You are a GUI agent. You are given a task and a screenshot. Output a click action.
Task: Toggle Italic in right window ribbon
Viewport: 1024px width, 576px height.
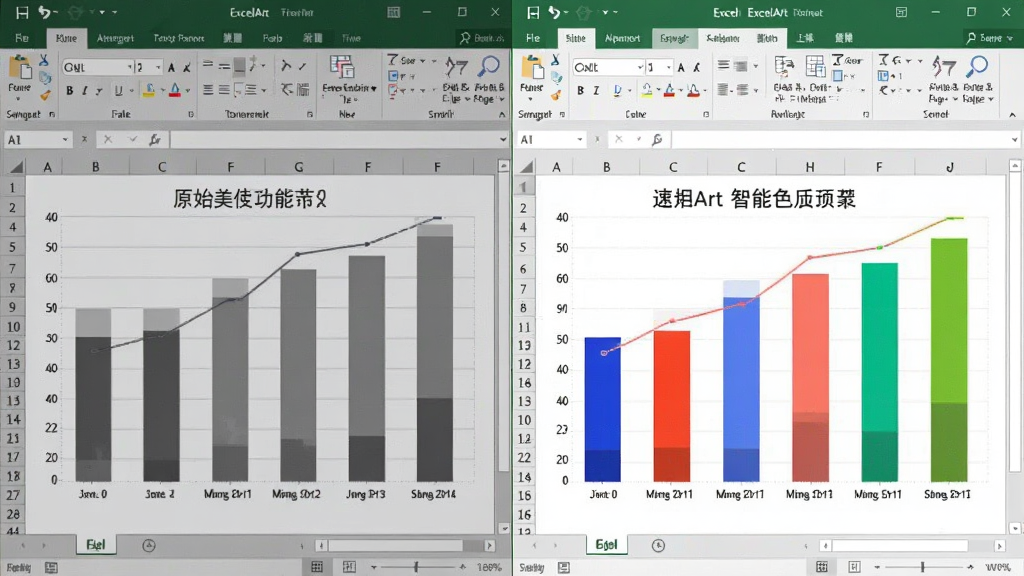pyautogui.click(x=596, y=91)
